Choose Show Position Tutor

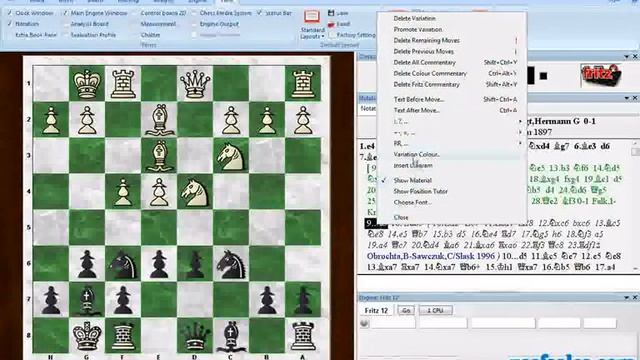coord(420,191)
